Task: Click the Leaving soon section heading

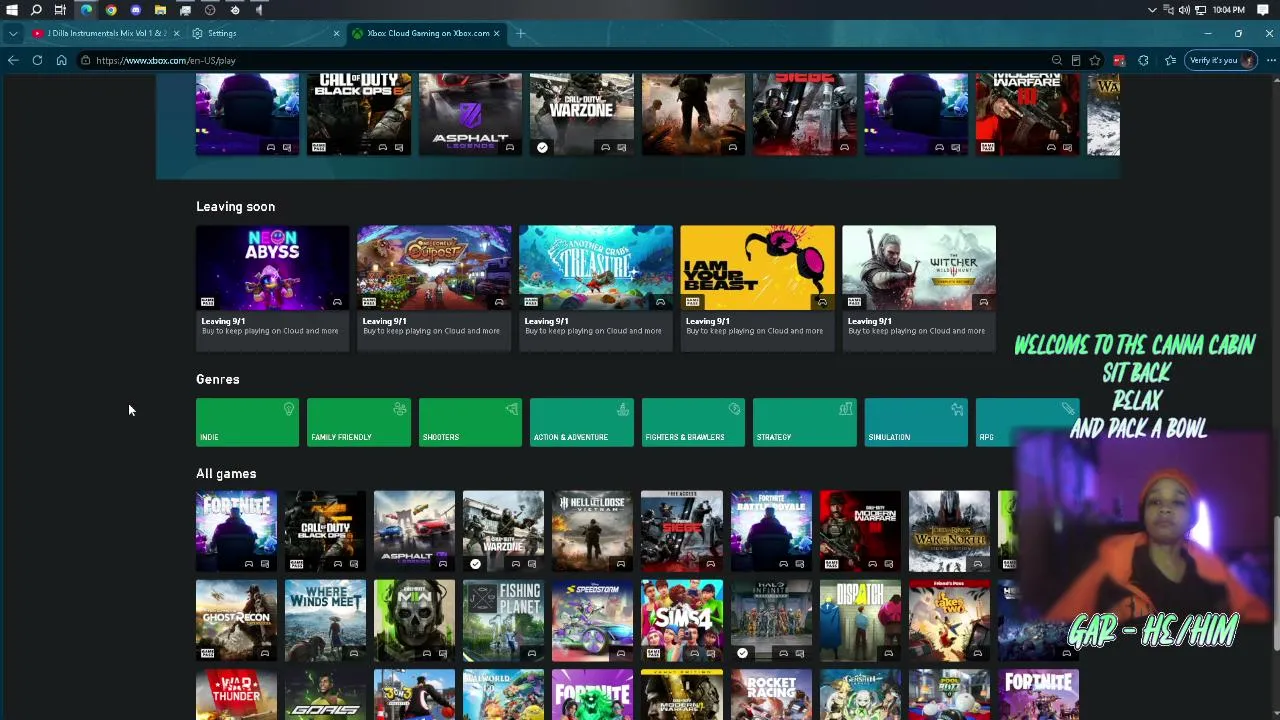Action: pos(235,206)
